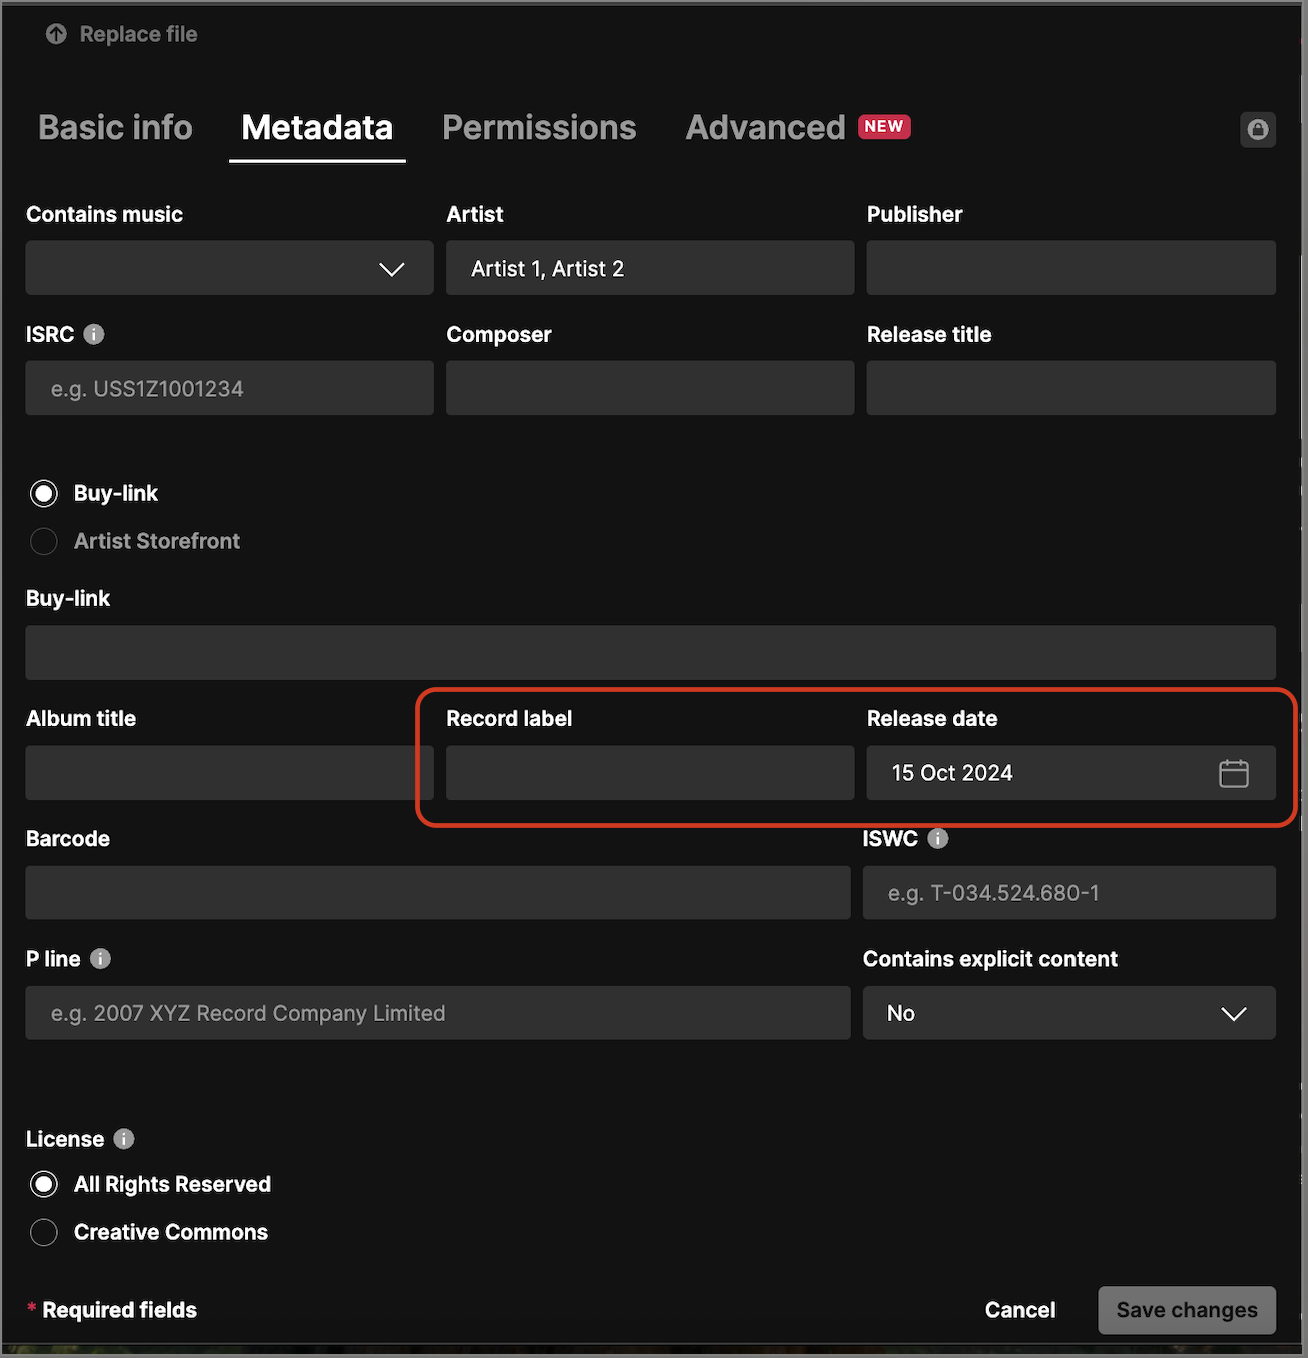Open the Permissions tab
The image size is (1308, 1358).
click(539, 128)
